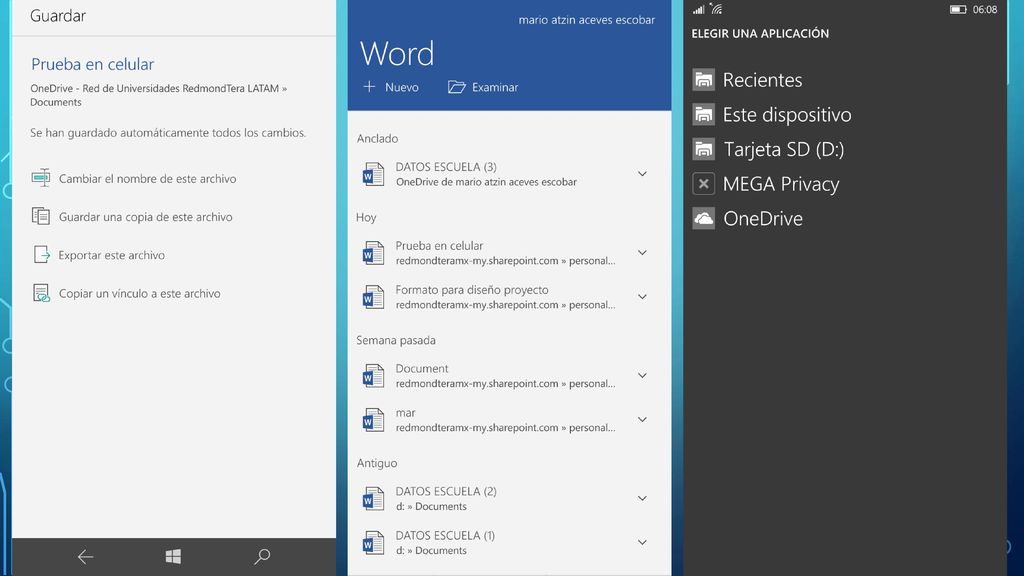This screenshot has height=576, width=1024.
Task: Tap the Guardar page header
Action: pyautogui.click(x=57, y=16)
